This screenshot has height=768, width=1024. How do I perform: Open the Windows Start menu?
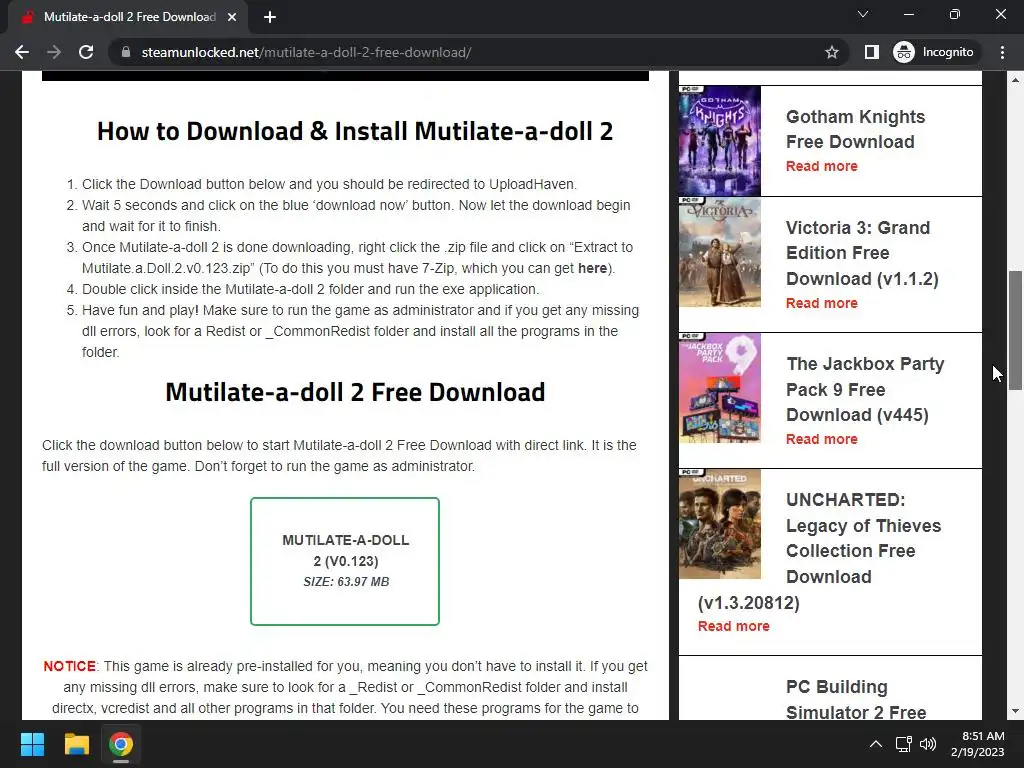click(x=32, y=744)
